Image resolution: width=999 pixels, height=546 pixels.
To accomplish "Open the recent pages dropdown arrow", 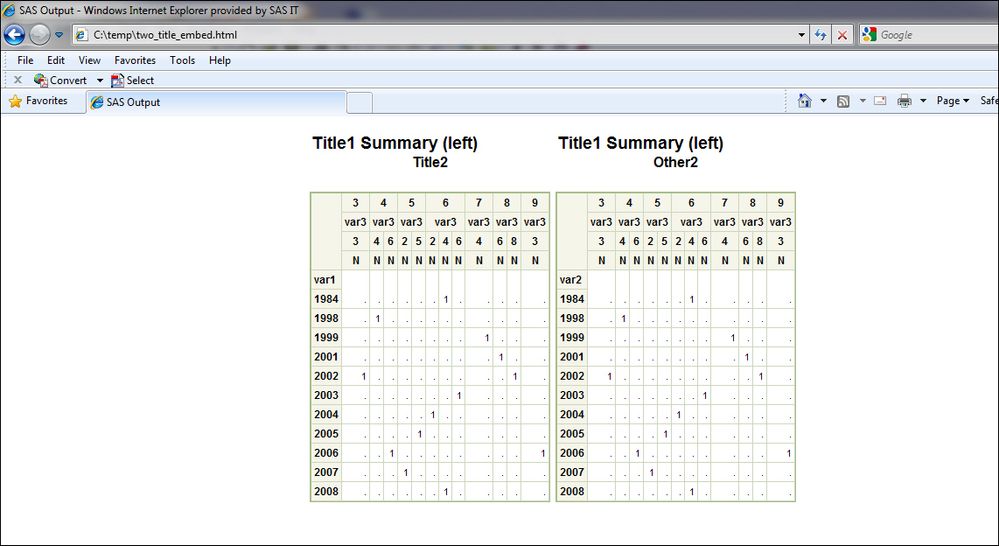I will click(x=59, y=35).
